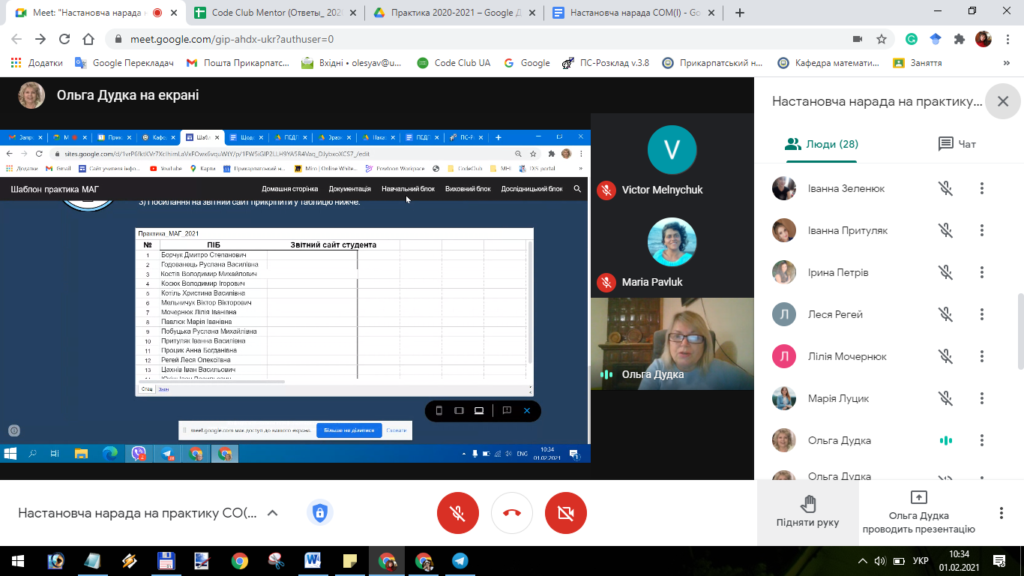Click the Grammarly extension icon
The image size is (1024, 576).
point(911,39)
